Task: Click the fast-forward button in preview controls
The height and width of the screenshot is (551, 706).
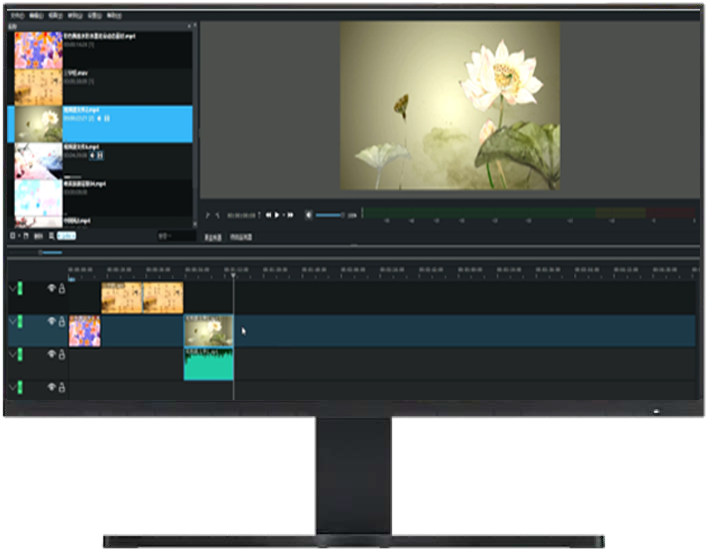Action: click(289, 215)
